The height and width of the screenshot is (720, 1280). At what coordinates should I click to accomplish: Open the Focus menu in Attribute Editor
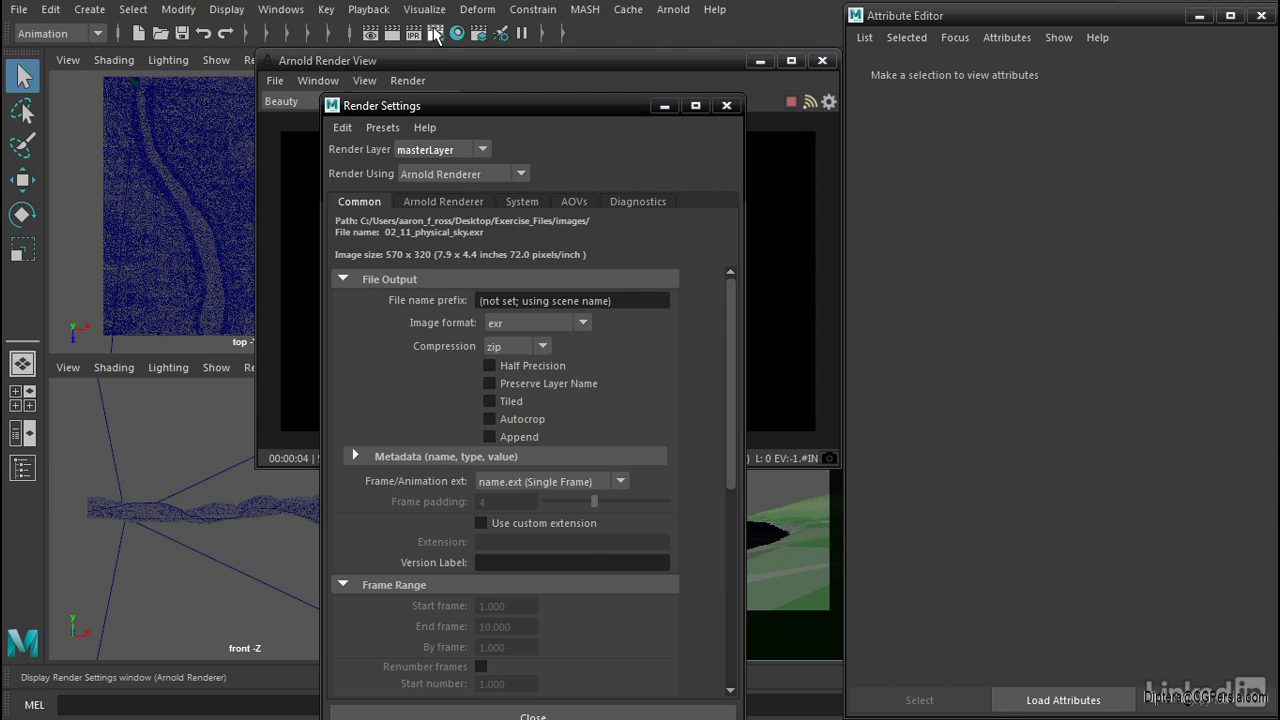955,37
